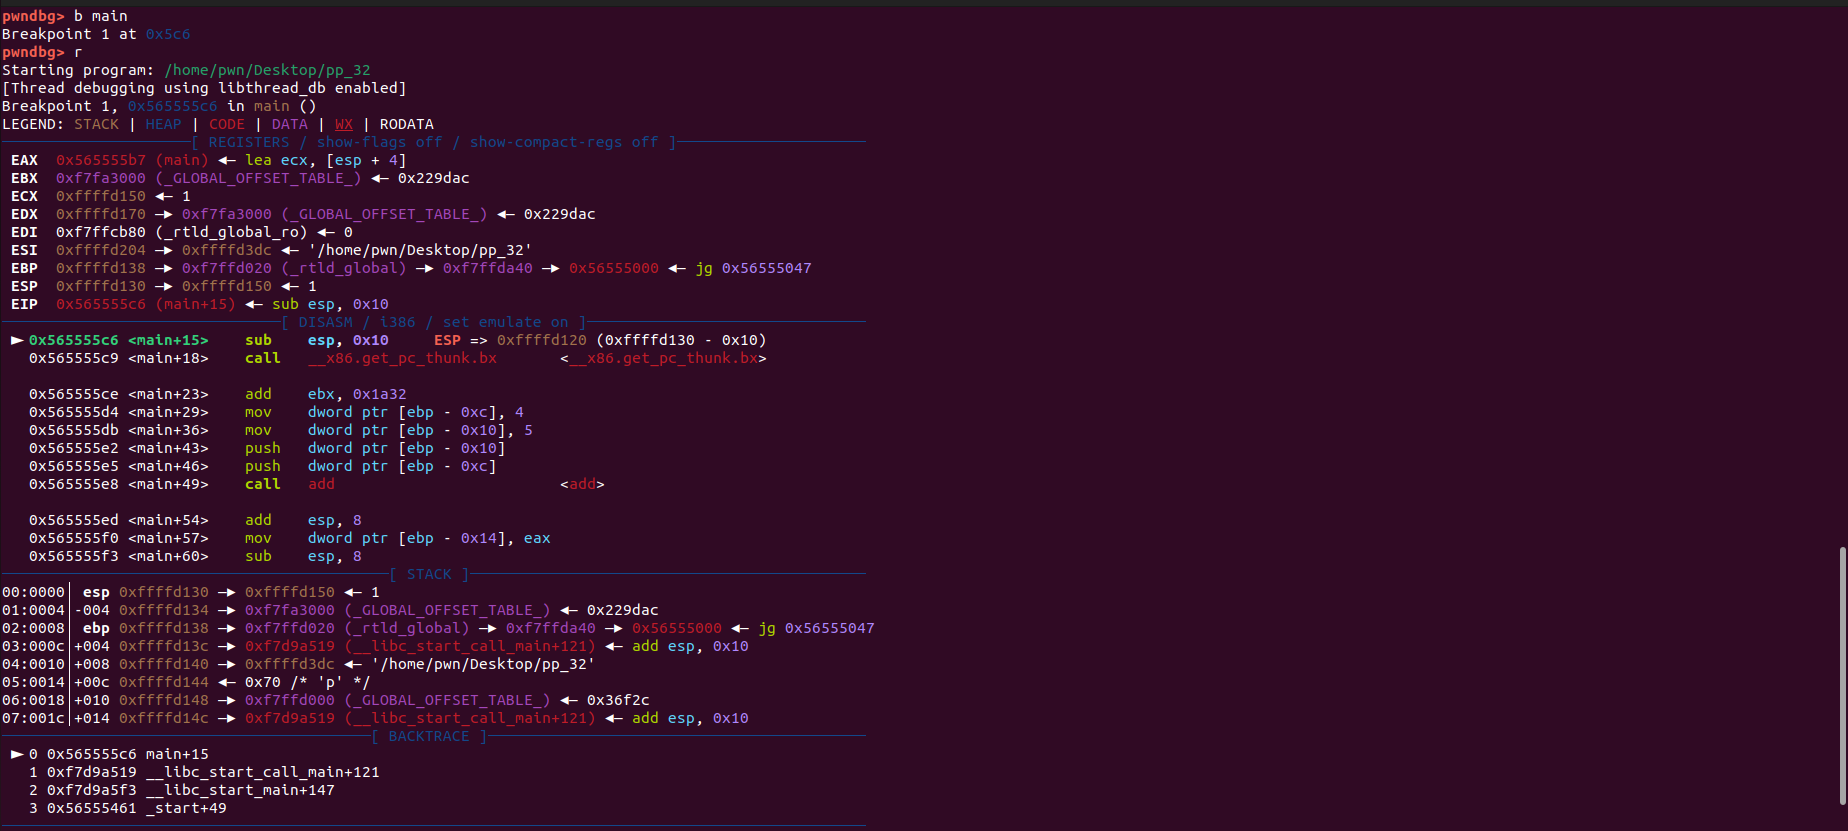The width and height of the screenshot is (1848, 831).
Task: Click the EIP register label
Action: coord(24,304)
